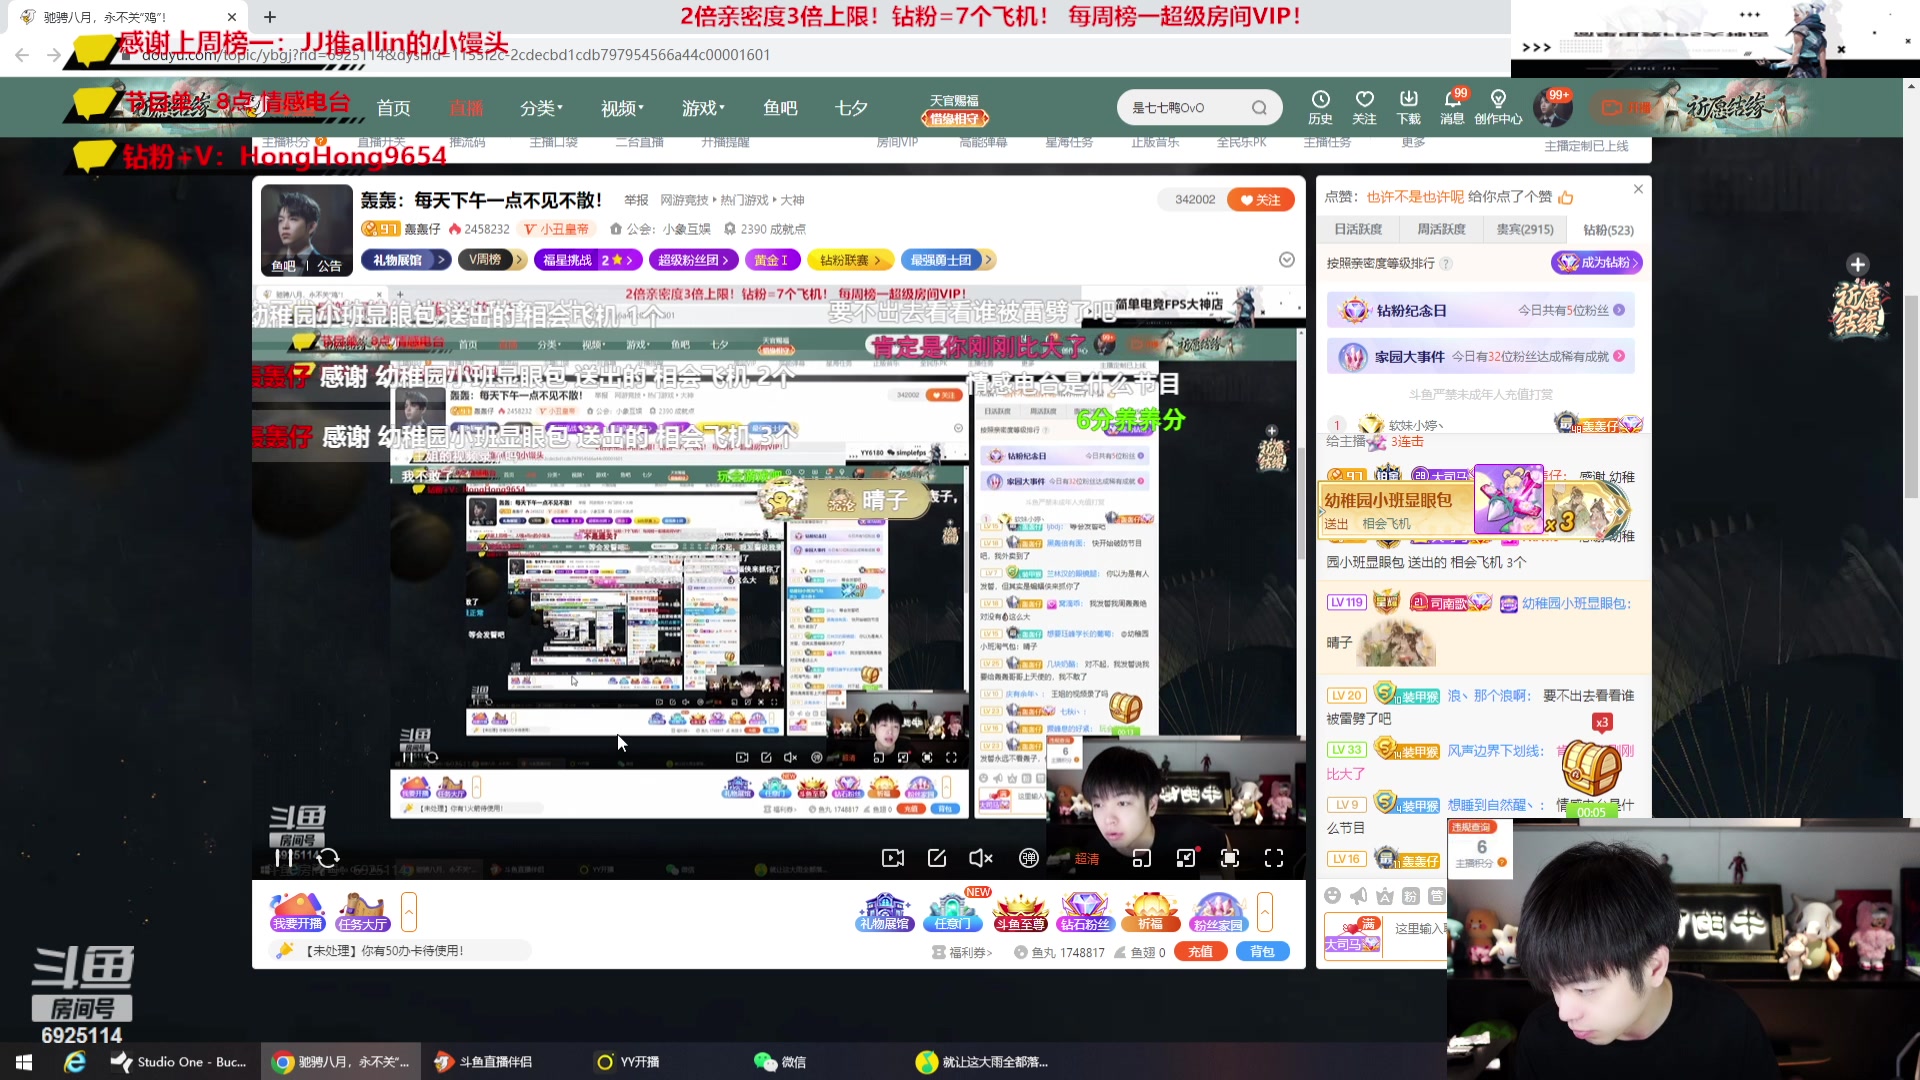Open the 祈福 blessing feature
Viewport: 1920px width, 1080px height.
point(1151,912)
